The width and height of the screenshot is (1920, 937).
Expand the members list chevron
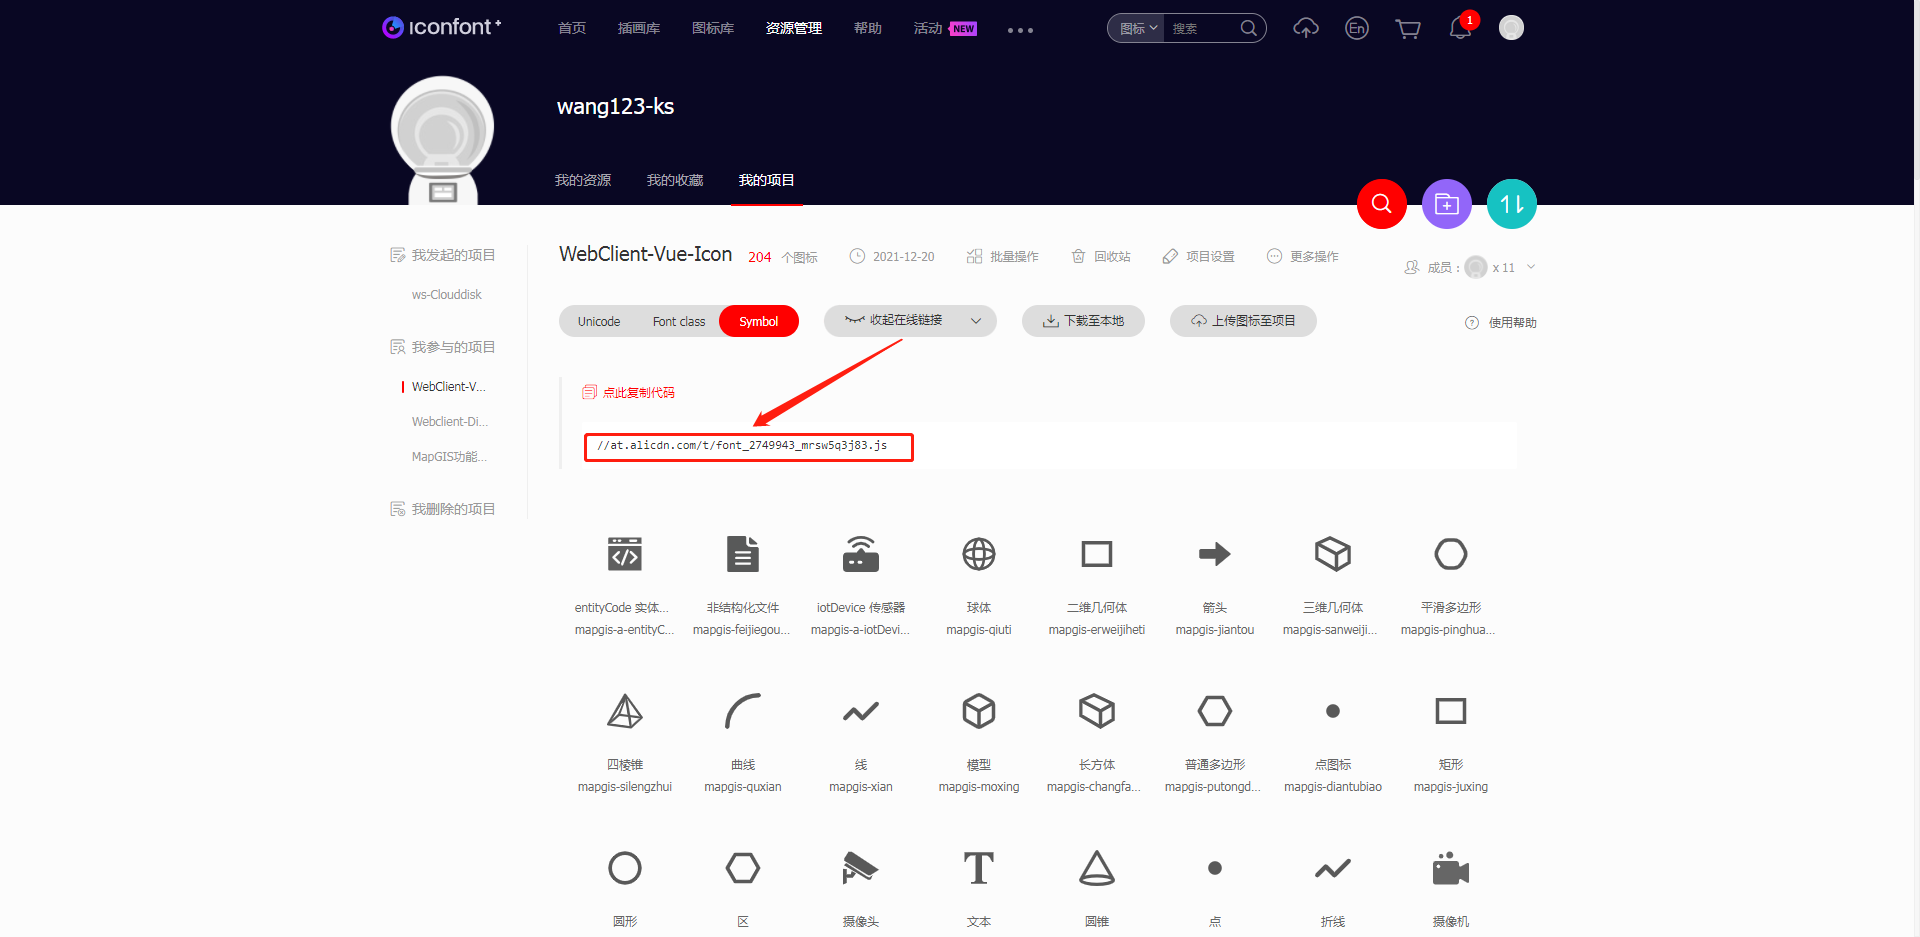tap(1531, 267)
